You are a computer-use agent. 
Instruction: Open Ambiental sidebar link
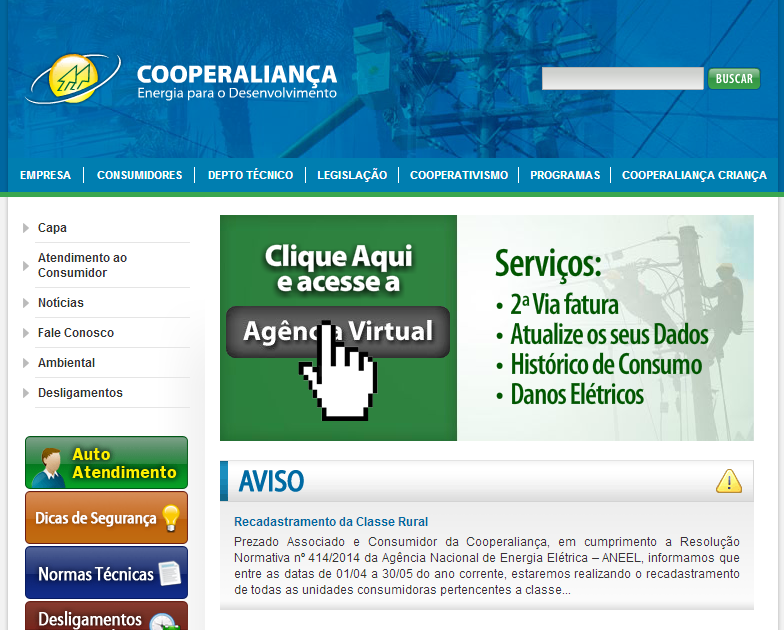[x=66, y=363]
